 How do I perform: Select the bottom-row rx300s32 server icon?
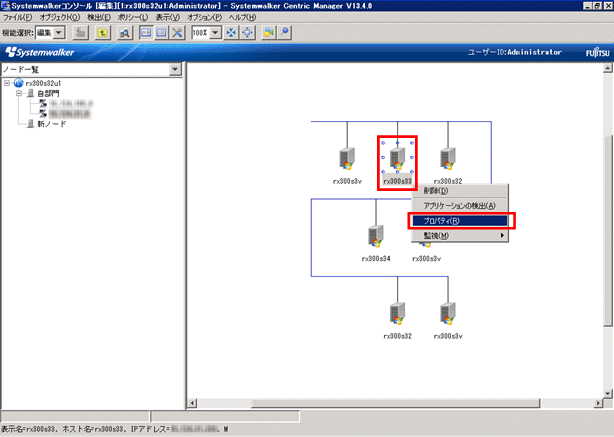point(397,314)
